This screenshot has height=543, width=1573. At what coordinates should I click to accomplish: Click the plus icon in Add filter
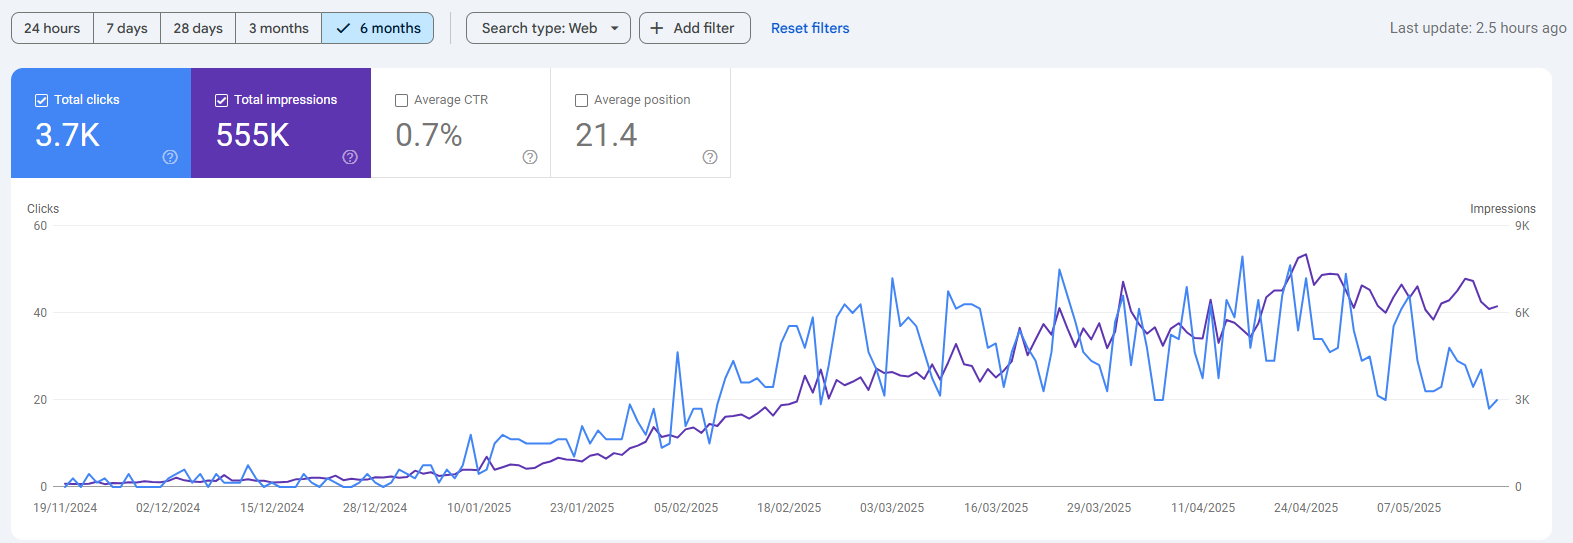(657, 28)
